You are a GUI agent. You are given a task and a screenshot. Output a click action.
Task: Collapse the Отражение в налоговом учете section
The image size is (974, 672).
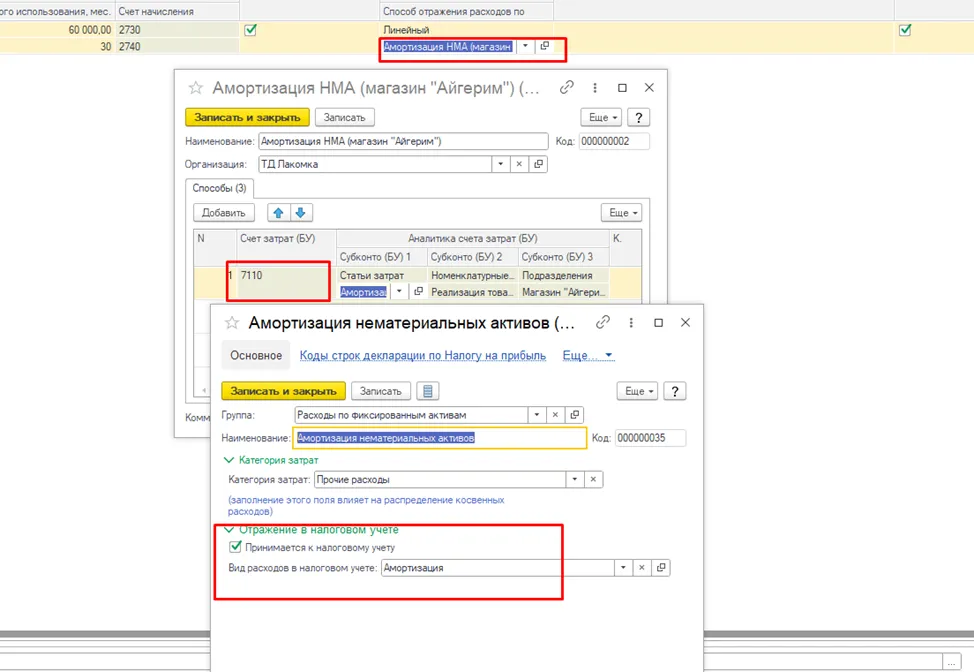point(229,530)
